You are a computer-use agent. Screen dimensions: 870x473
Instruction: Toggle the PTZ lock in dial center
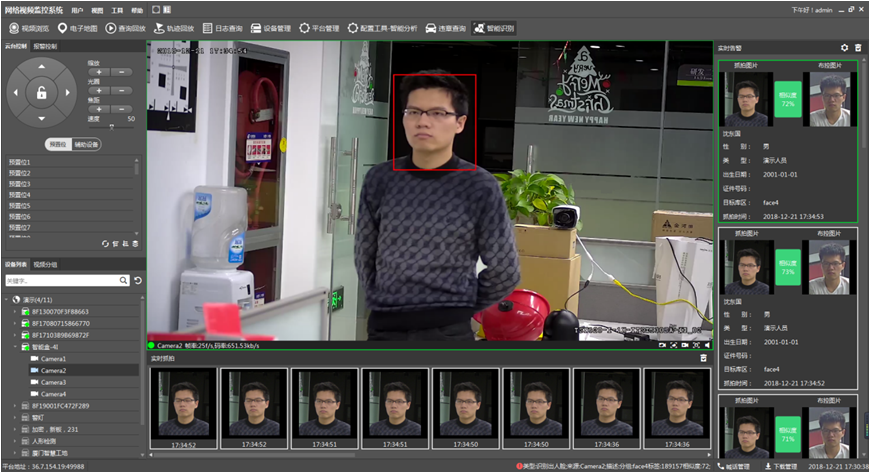(x=42, y=93)
